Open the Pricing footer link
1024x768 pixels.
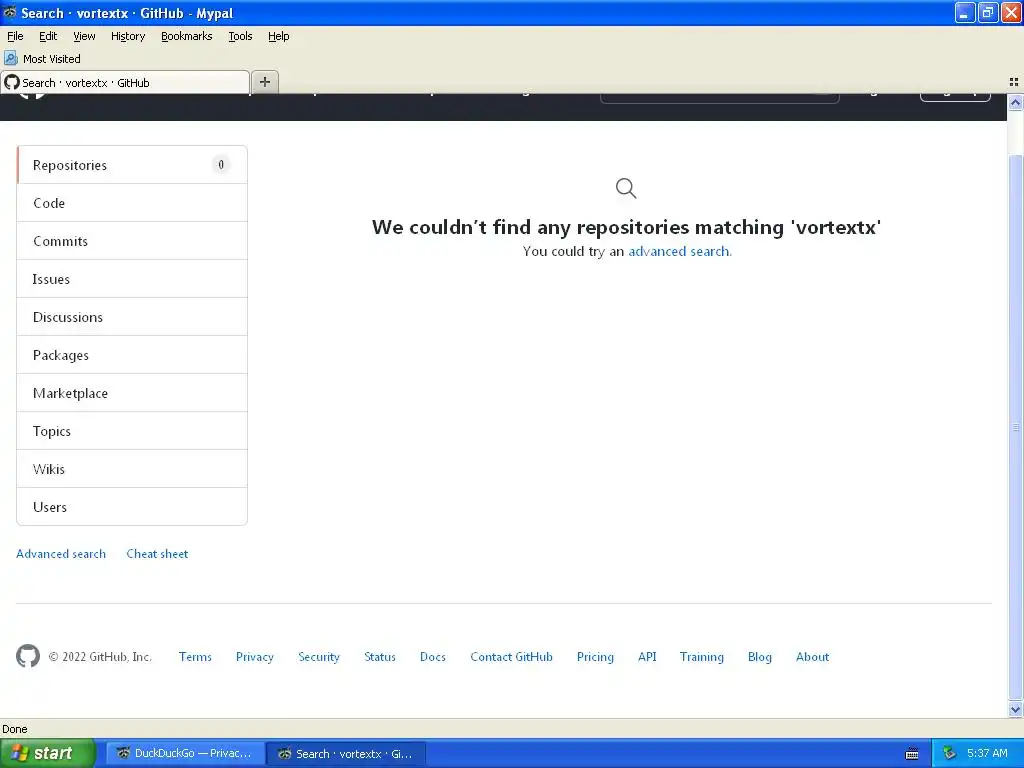[x=595, y=657]
